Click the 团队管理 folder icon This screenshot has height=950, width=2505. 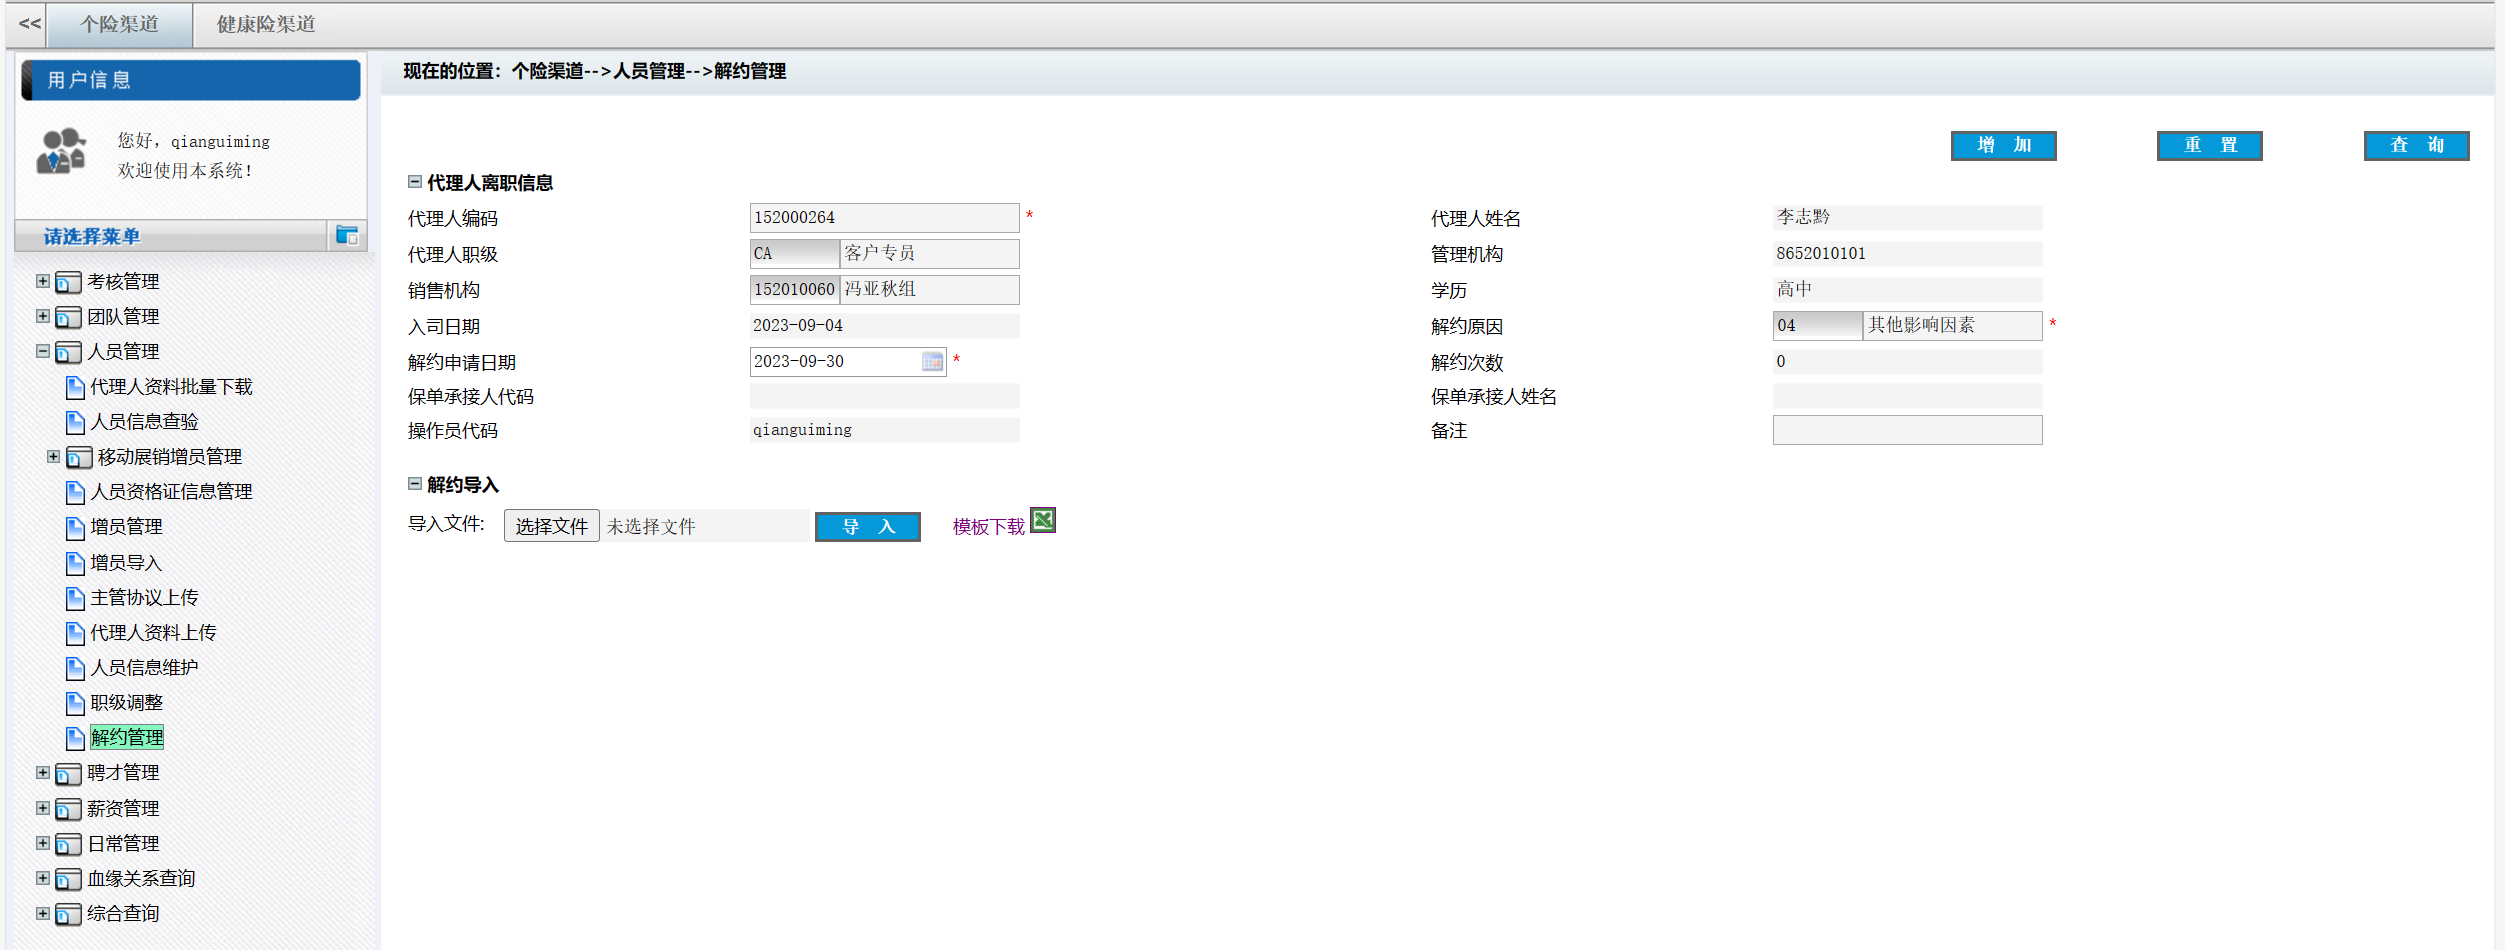tap(68, 318)
